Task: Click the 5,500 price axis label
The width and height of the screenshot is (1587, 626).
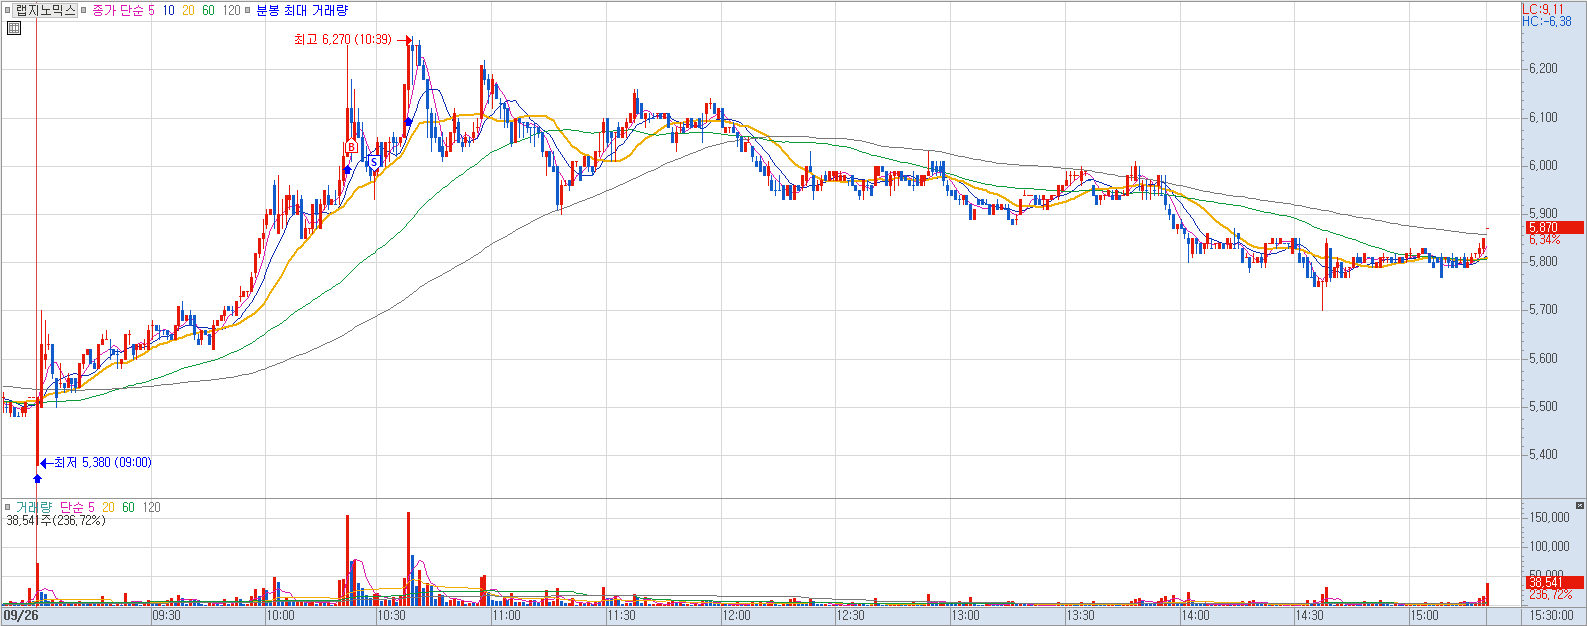Action: point(1543,407)
